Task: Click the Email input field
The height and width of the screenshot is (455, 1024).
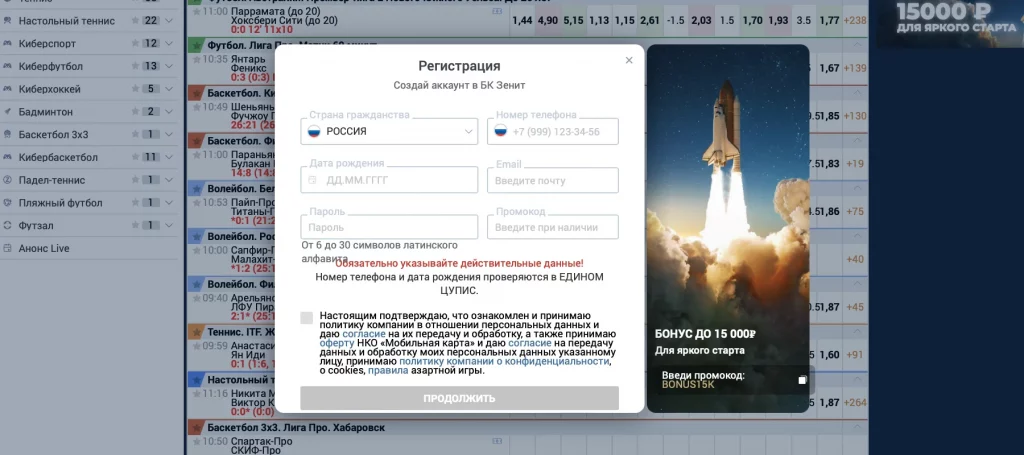Action: (x=552, y=180)
